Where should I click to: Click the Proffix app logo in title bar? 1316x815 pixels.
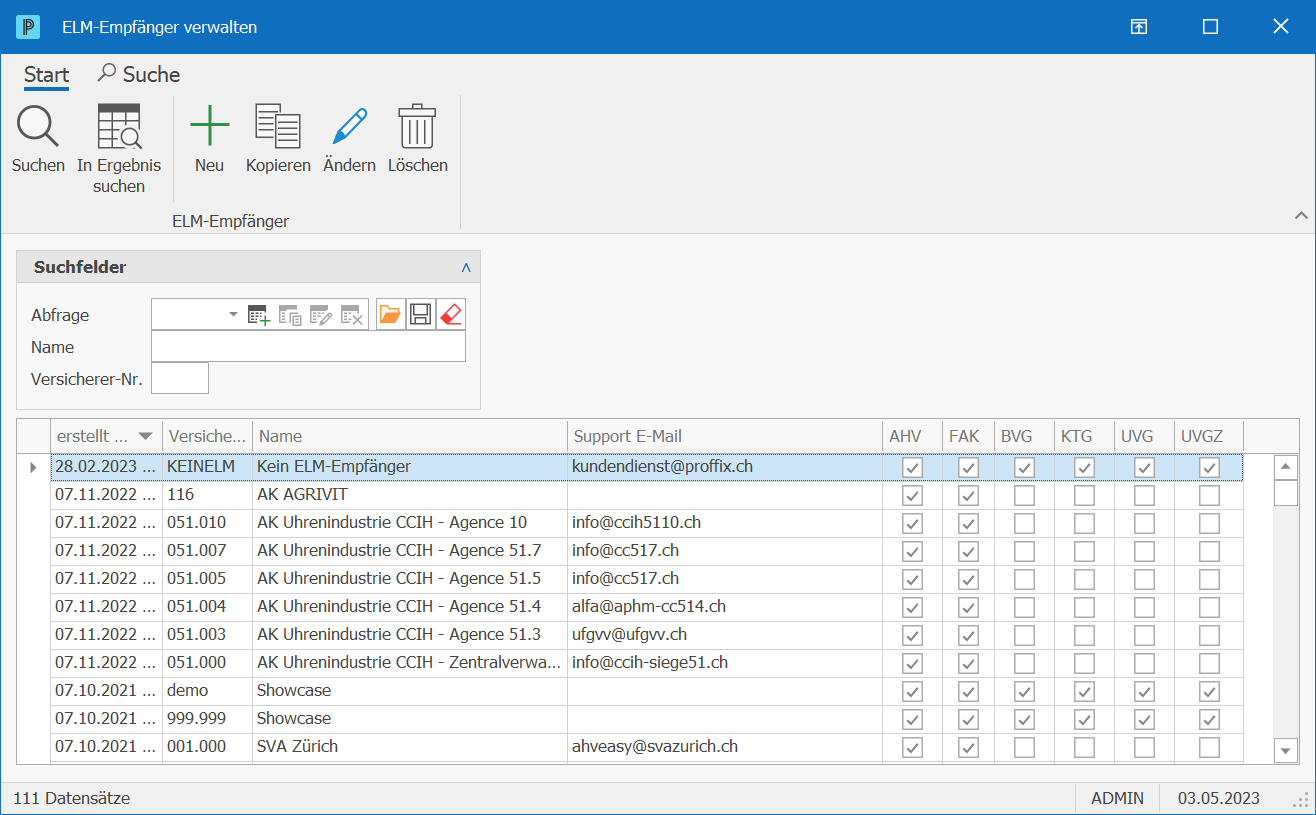point(28,27)
